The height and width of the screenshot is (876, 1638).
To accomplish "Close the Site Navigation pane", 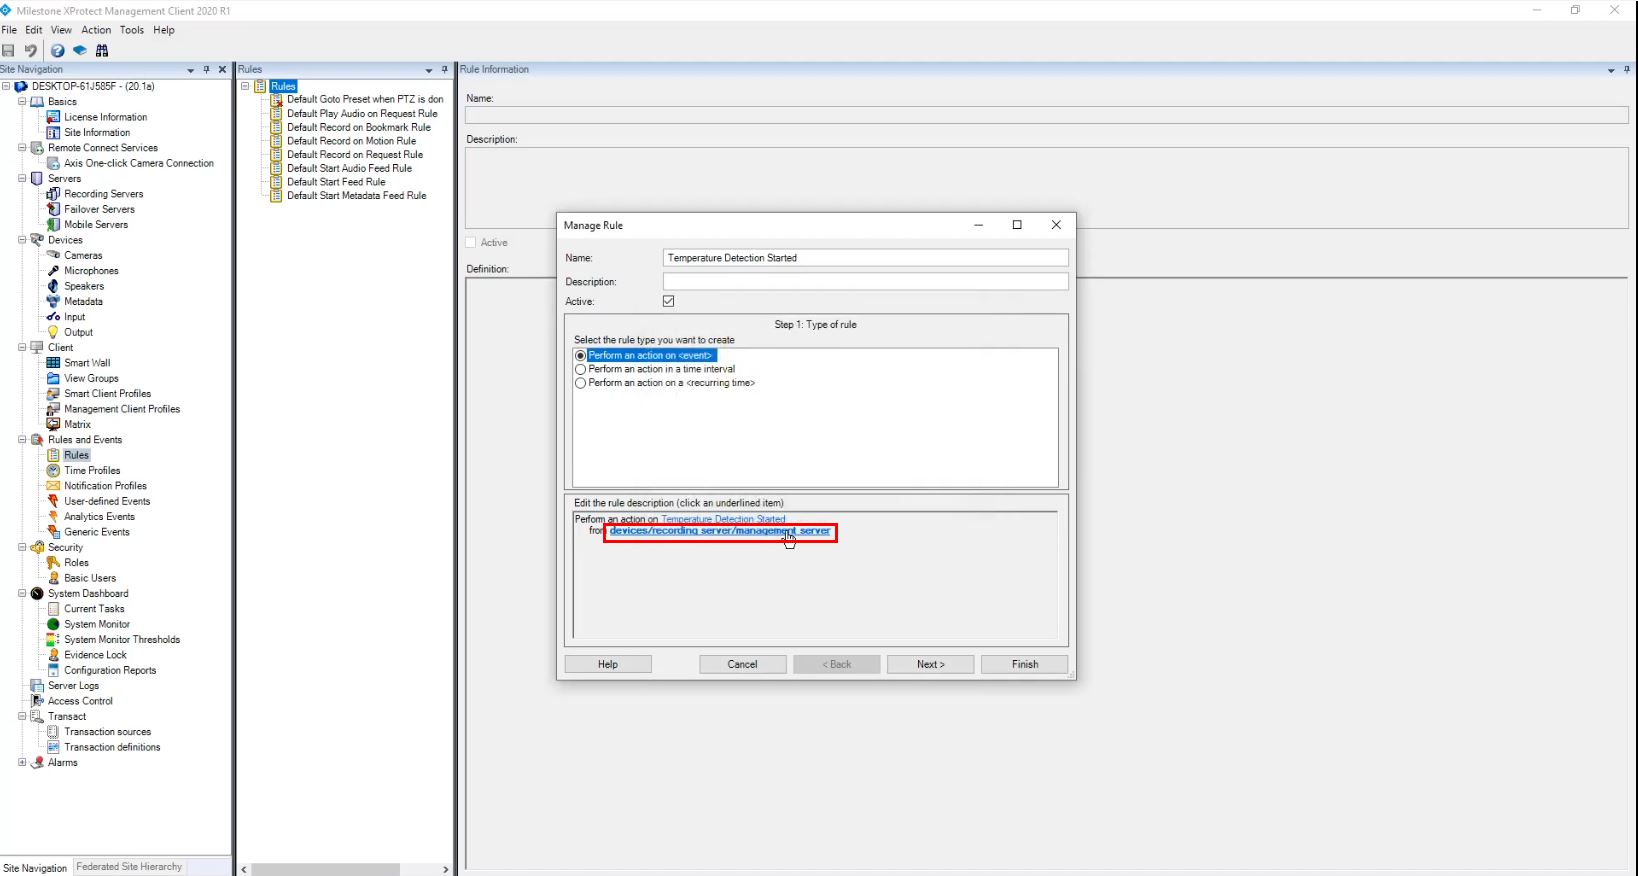I will click(222, 70).
